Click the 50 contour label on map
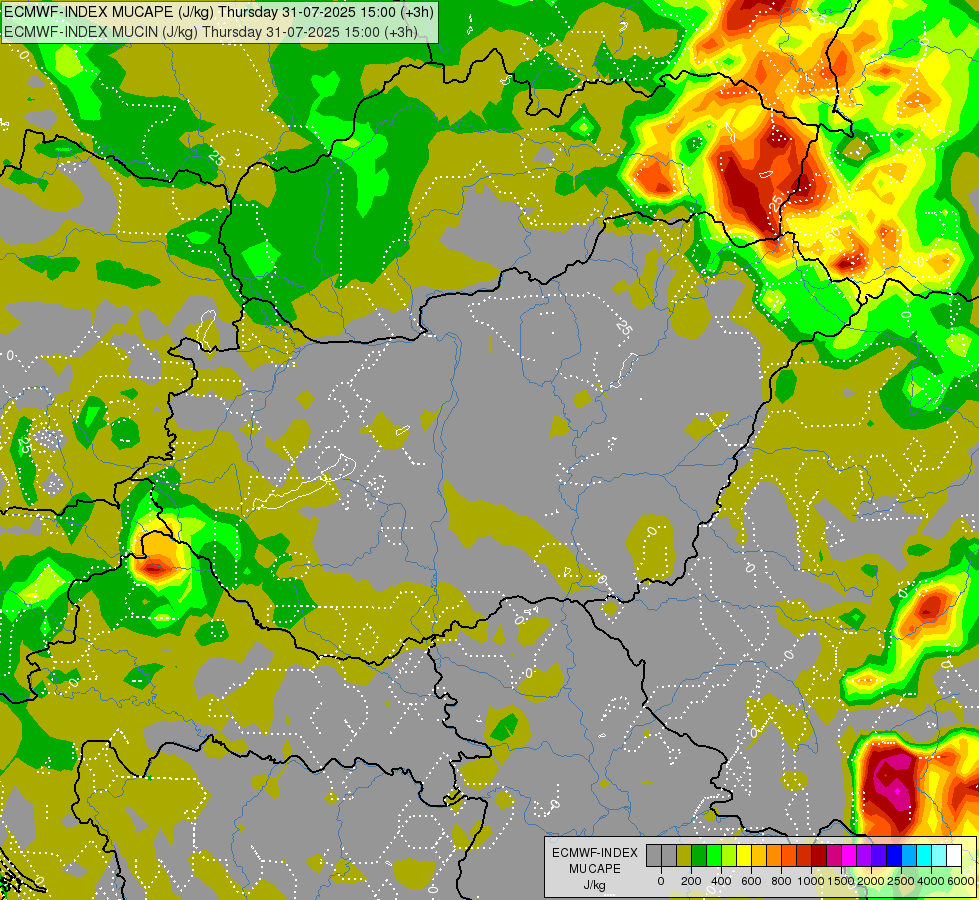Screen dimensions: 979x900 point(832,235)
